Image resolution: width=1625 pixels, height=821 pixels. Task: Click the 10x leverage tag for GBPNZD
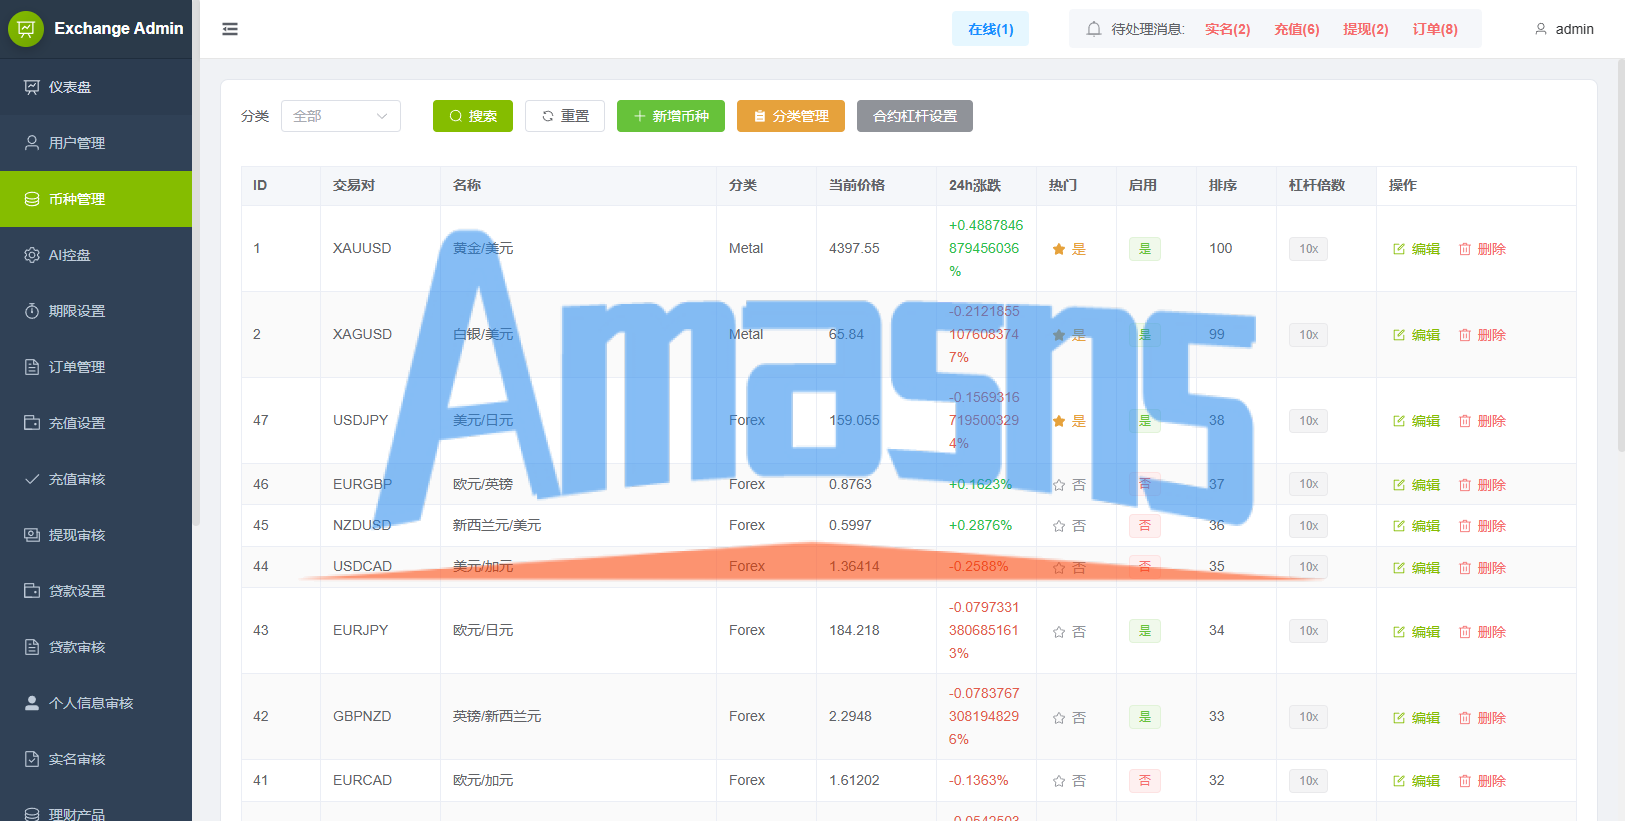[x=1308, y=717]
